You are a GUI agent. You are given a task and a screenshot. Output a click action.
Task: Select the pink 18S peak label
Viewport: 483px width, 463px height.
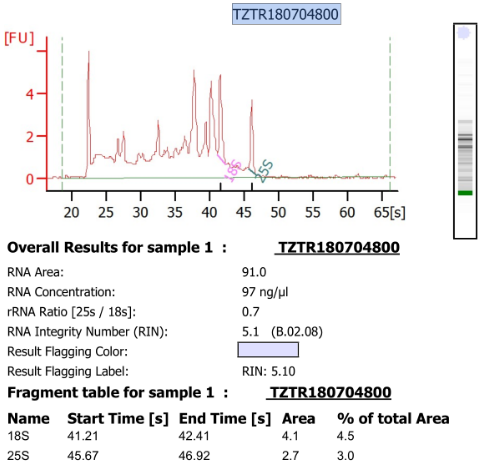[232, 170]
